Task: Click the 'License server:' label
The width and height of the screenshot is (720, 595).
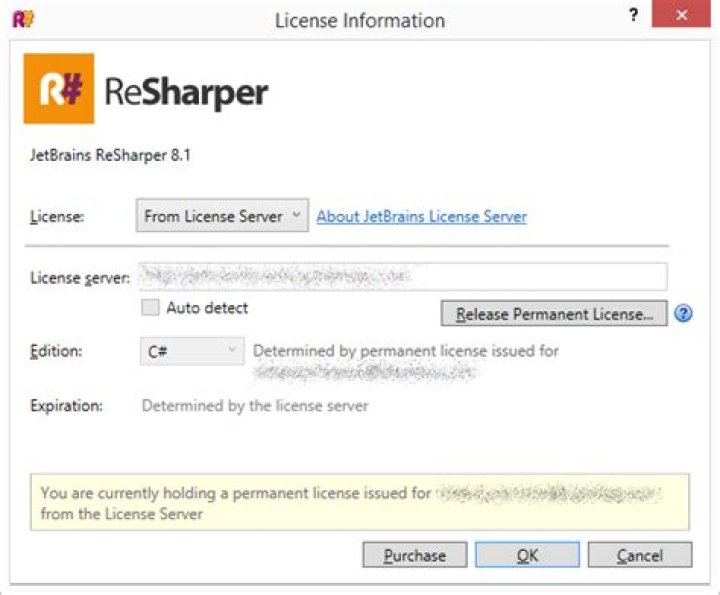Action: click(80, 278)
